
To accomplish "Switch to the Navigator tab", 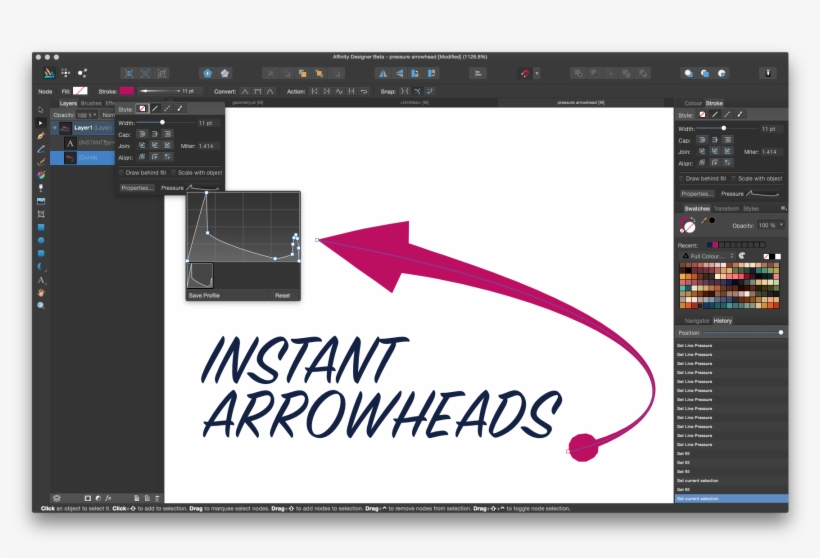I will click(x=697, y=321).
